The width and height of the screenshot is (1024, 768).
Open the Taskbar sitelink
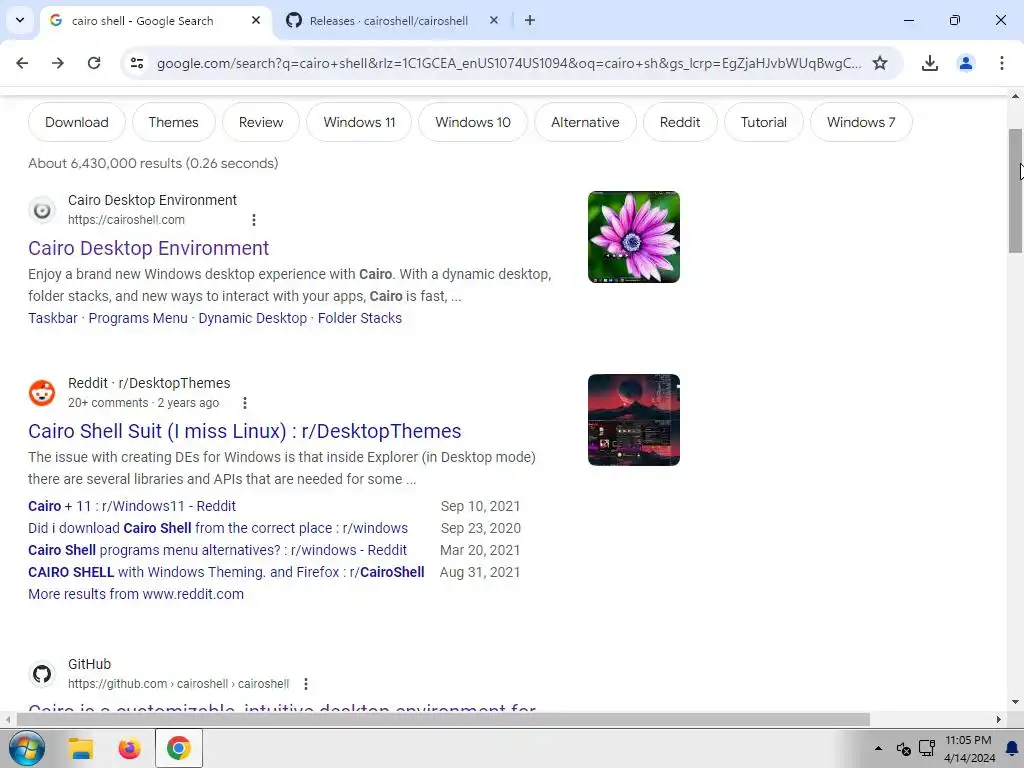tap(53, 318)
